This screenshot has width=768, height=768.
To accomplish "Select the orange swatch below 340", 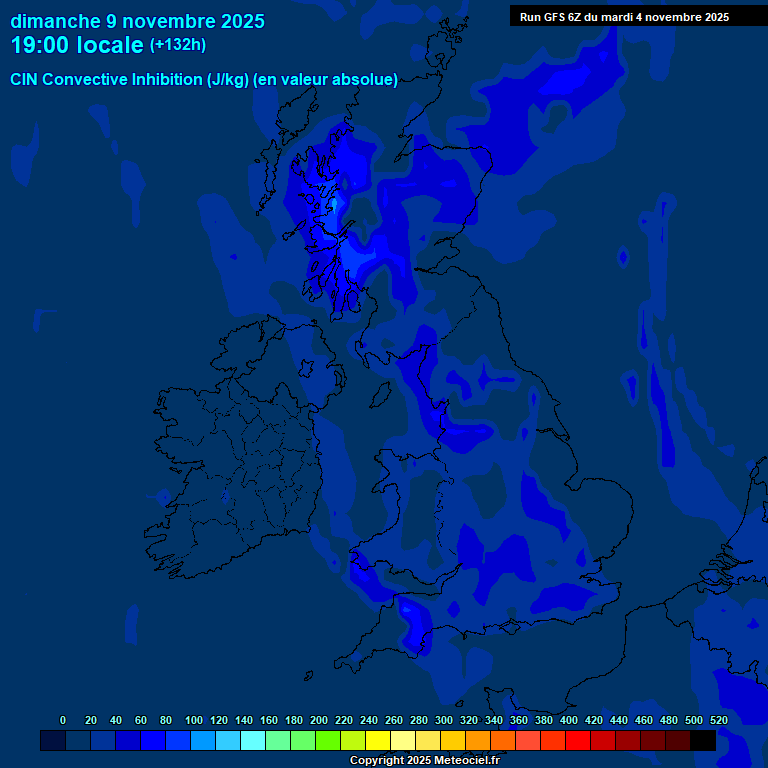I will point(478,741).
